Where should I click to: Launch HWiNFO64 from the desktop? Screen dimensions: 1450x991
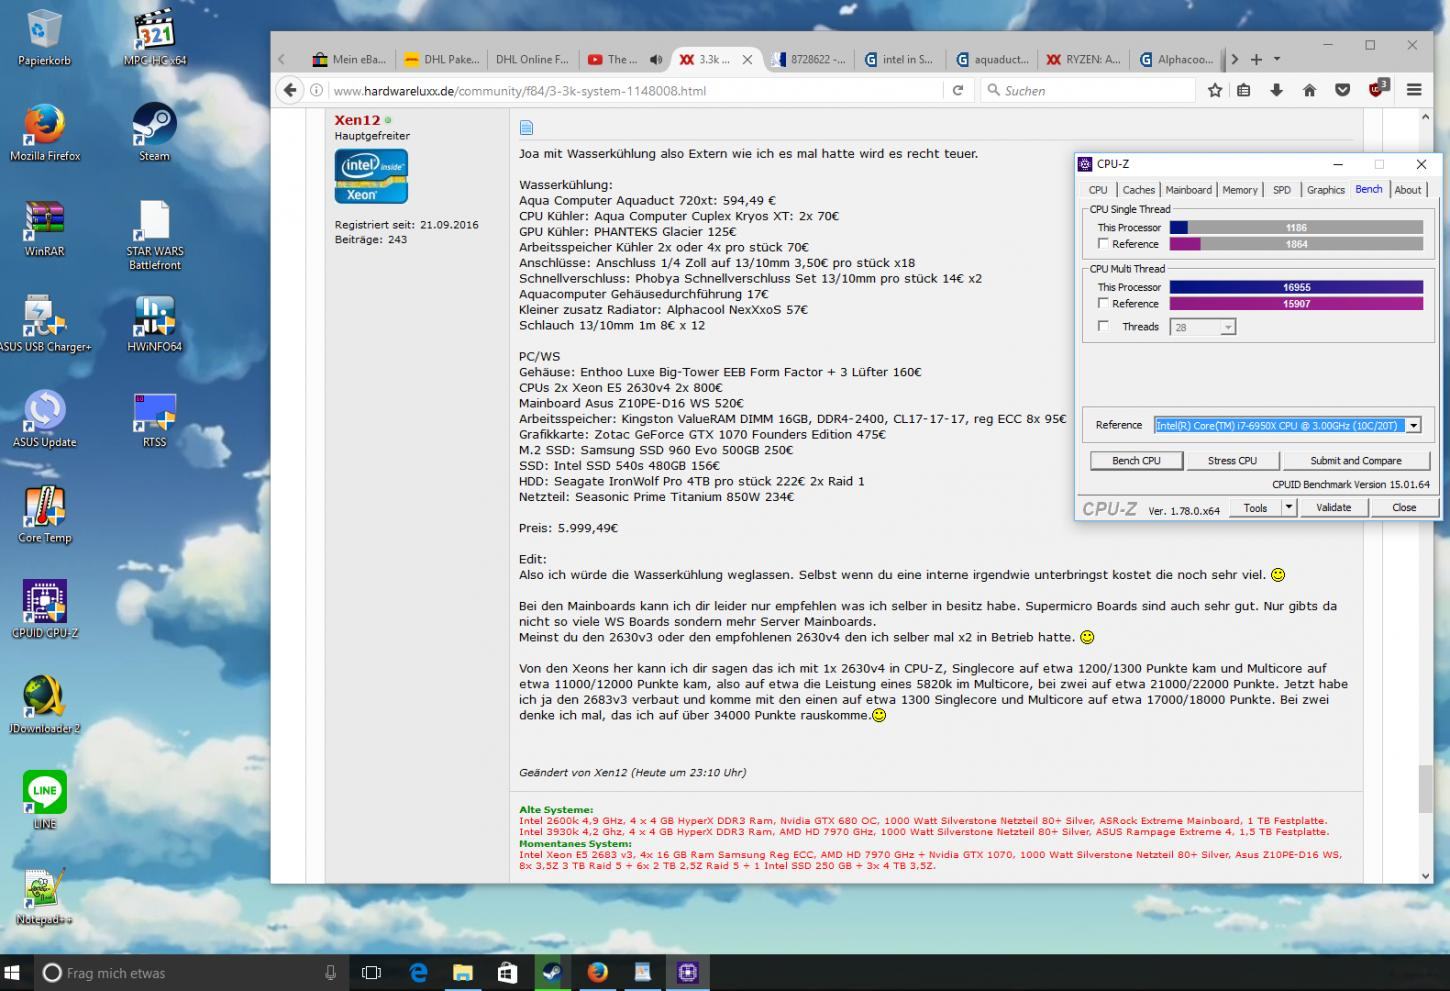[155, 322]
